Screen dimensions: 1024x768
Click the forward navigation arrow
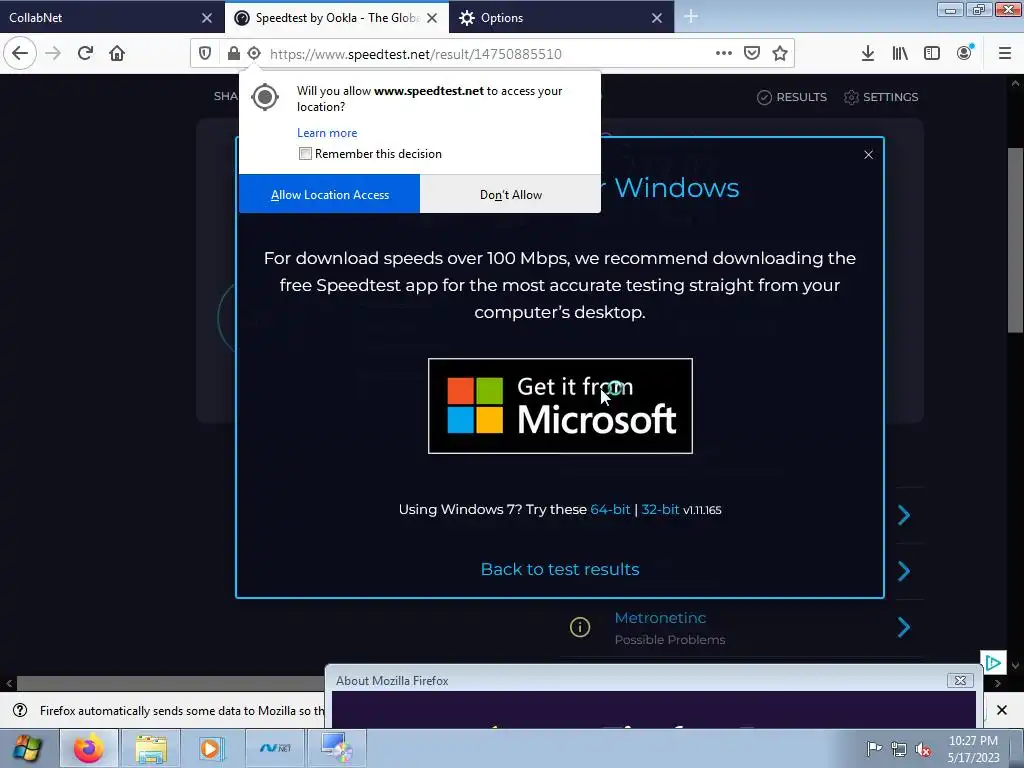click(54, 54)
